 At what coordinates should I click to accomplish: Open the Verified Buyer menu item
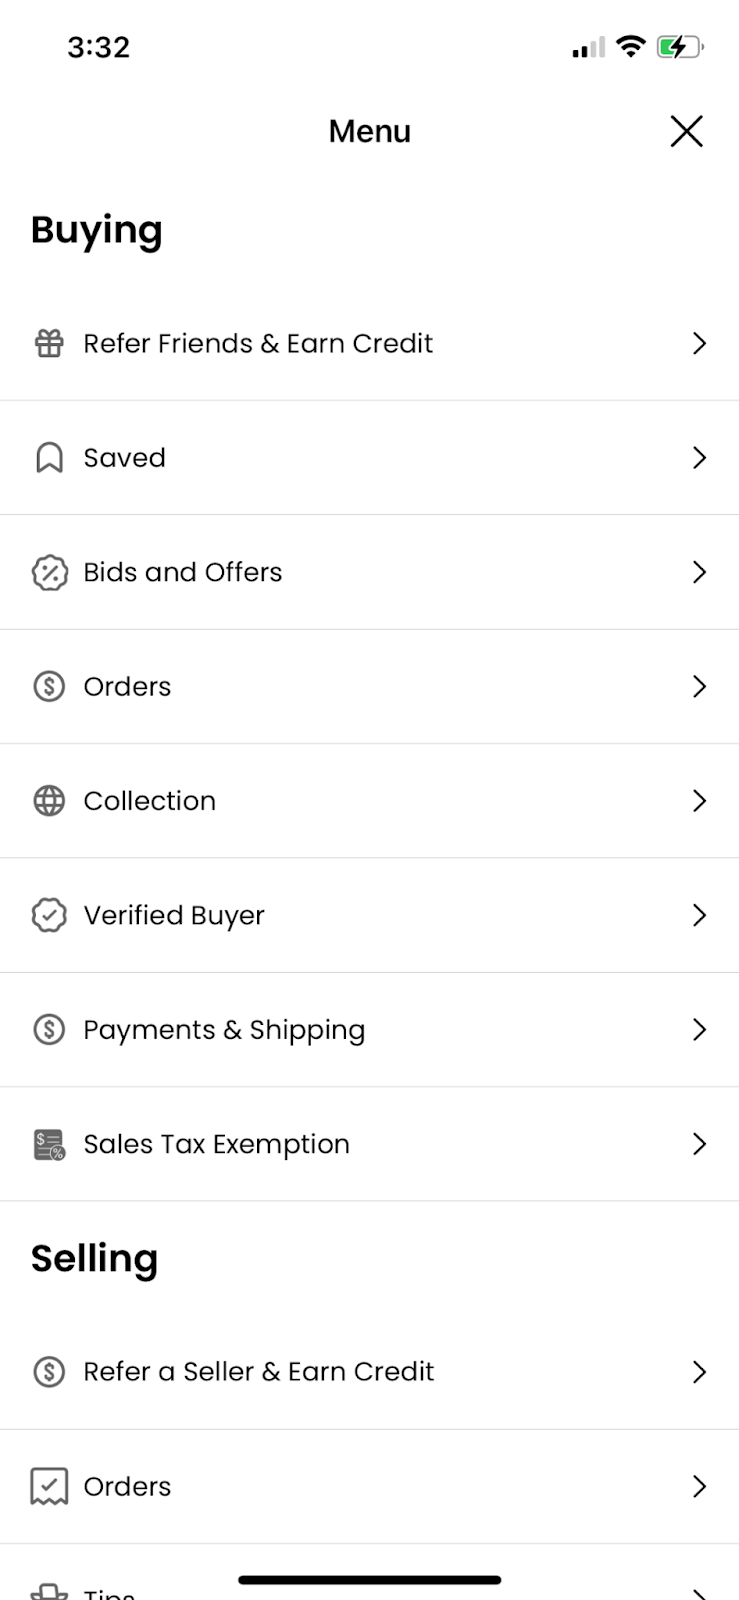[x=174, y=916]
